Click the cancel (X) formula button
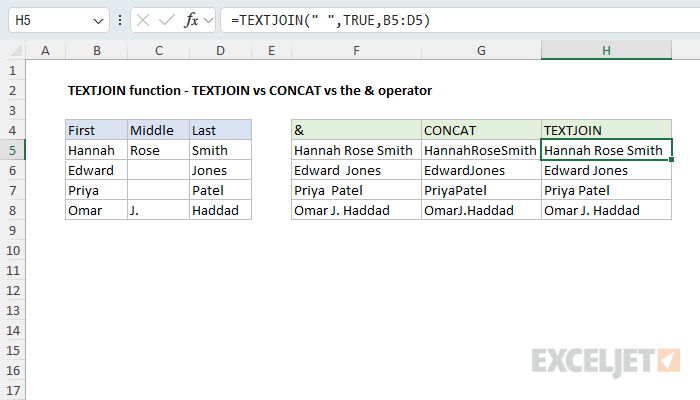This screenshot has width=700, height=400. pyautogui.click(x=143, y=20)
